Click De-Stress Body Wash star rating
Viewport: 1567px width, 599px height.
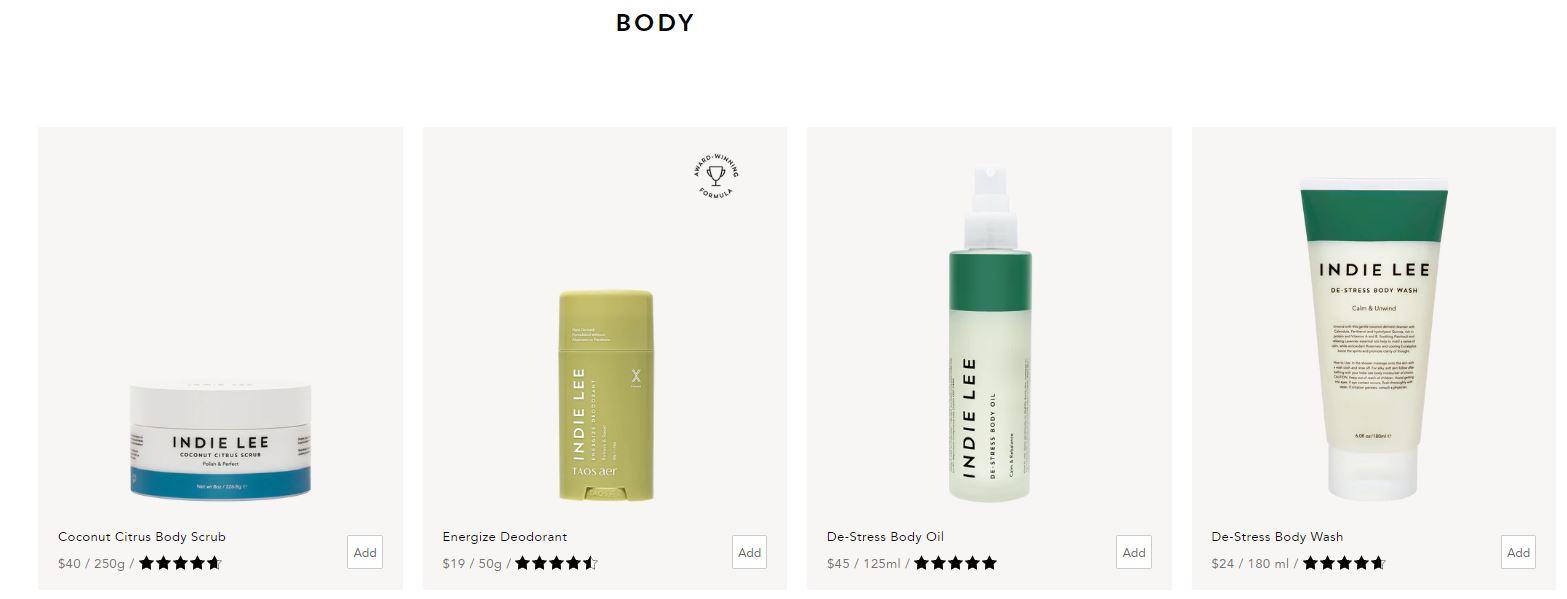pos(1344,563)
